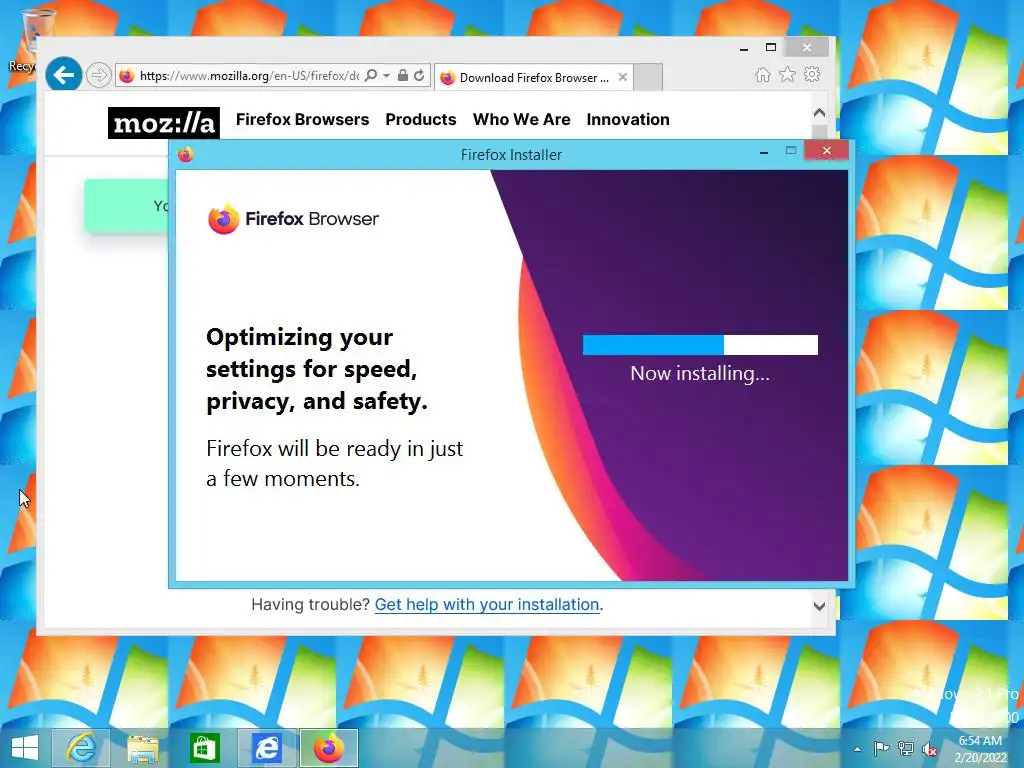Viewport: 1024px width, 768px height.
Task: Click the search magnifier in address bar
Action: click(x=370, y=76)
